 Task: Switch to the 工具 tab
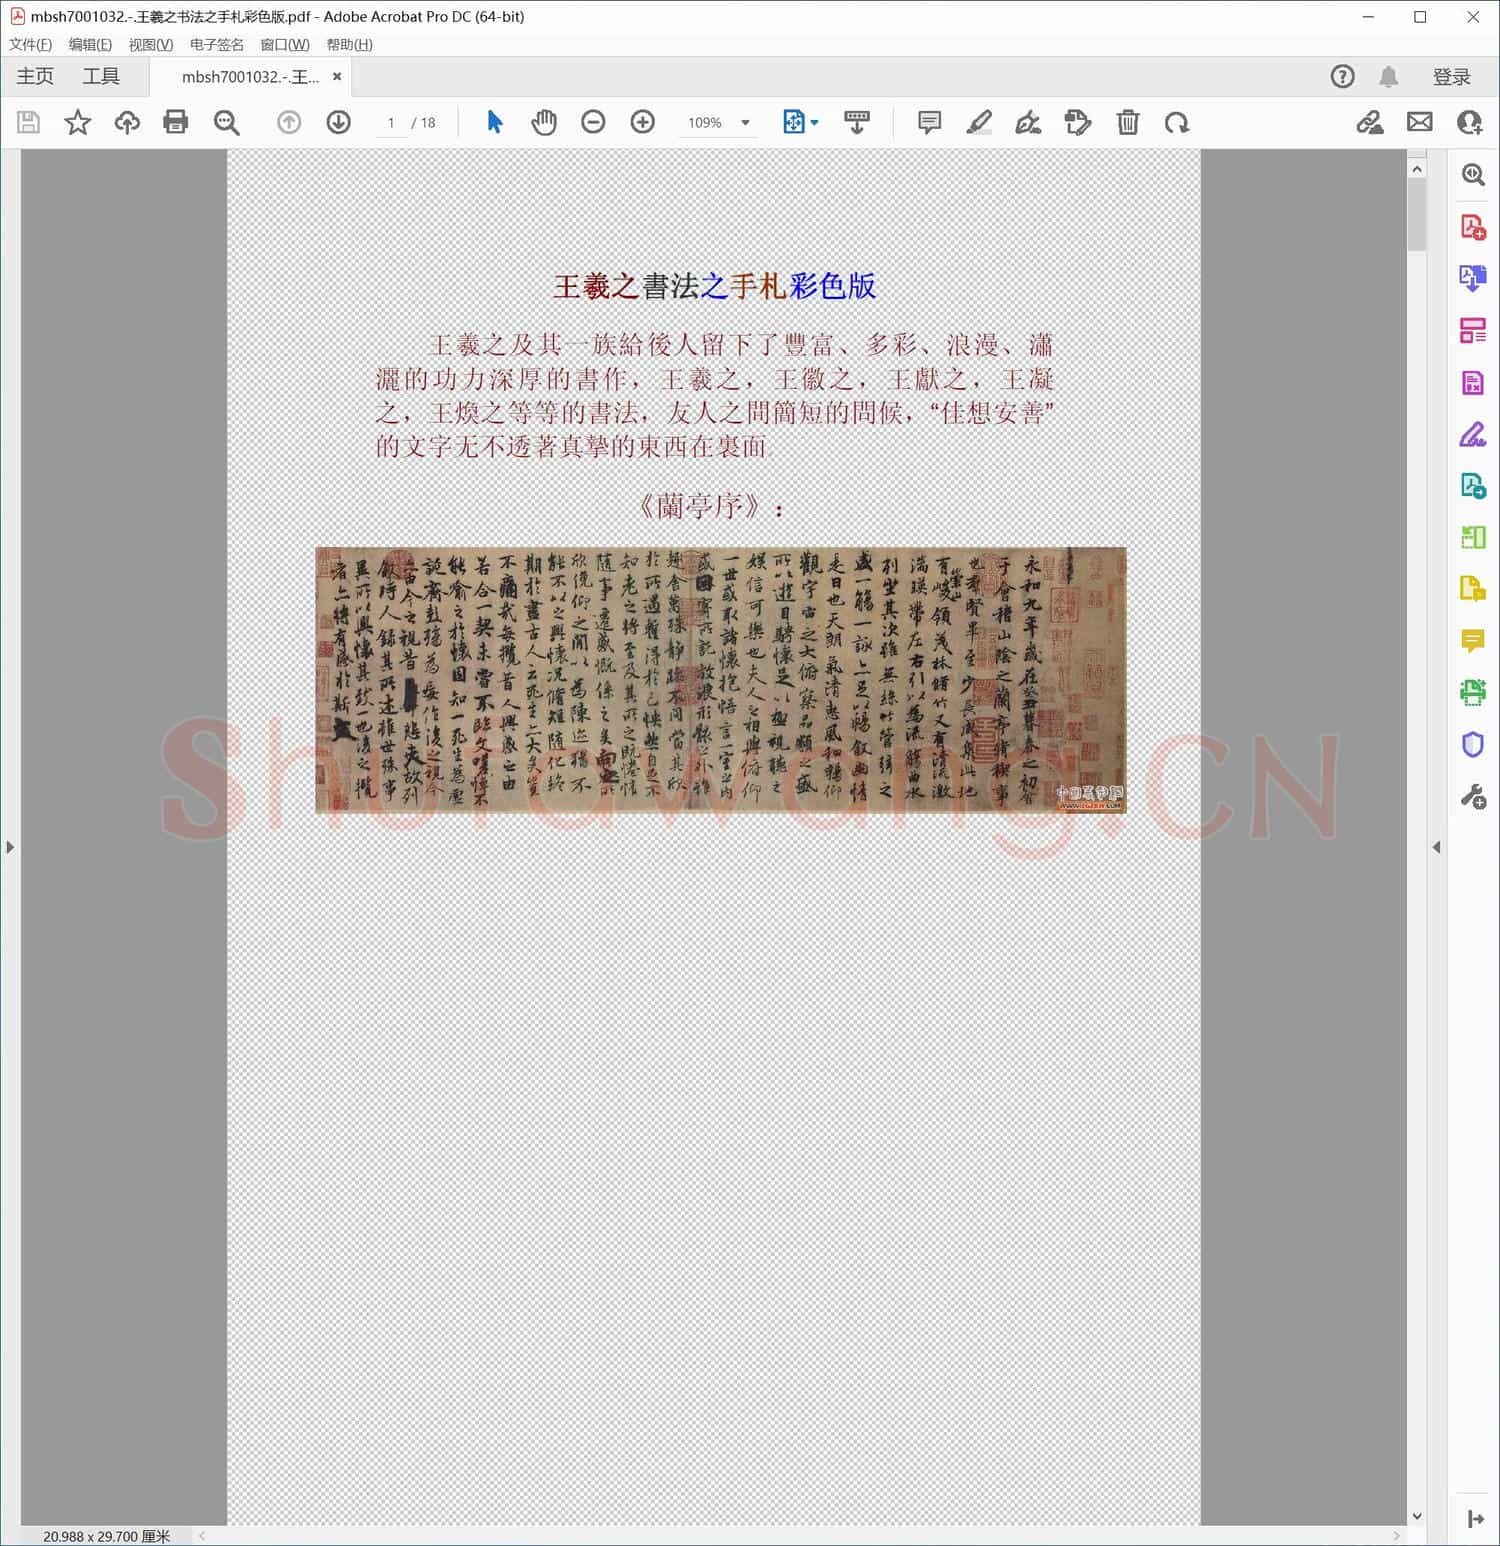point(100,76)
